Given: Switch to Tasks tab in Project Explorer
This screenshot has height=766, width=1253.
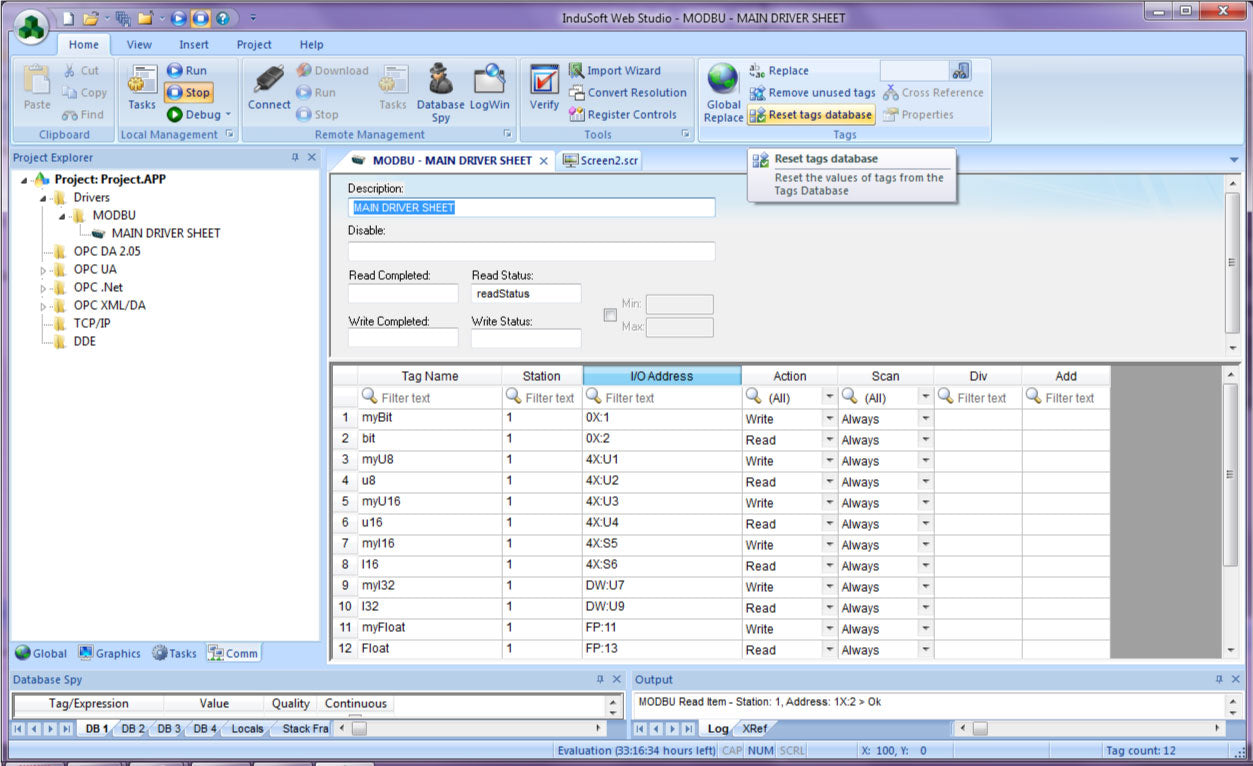Looking at the screenshot, I should click(174, 653).
